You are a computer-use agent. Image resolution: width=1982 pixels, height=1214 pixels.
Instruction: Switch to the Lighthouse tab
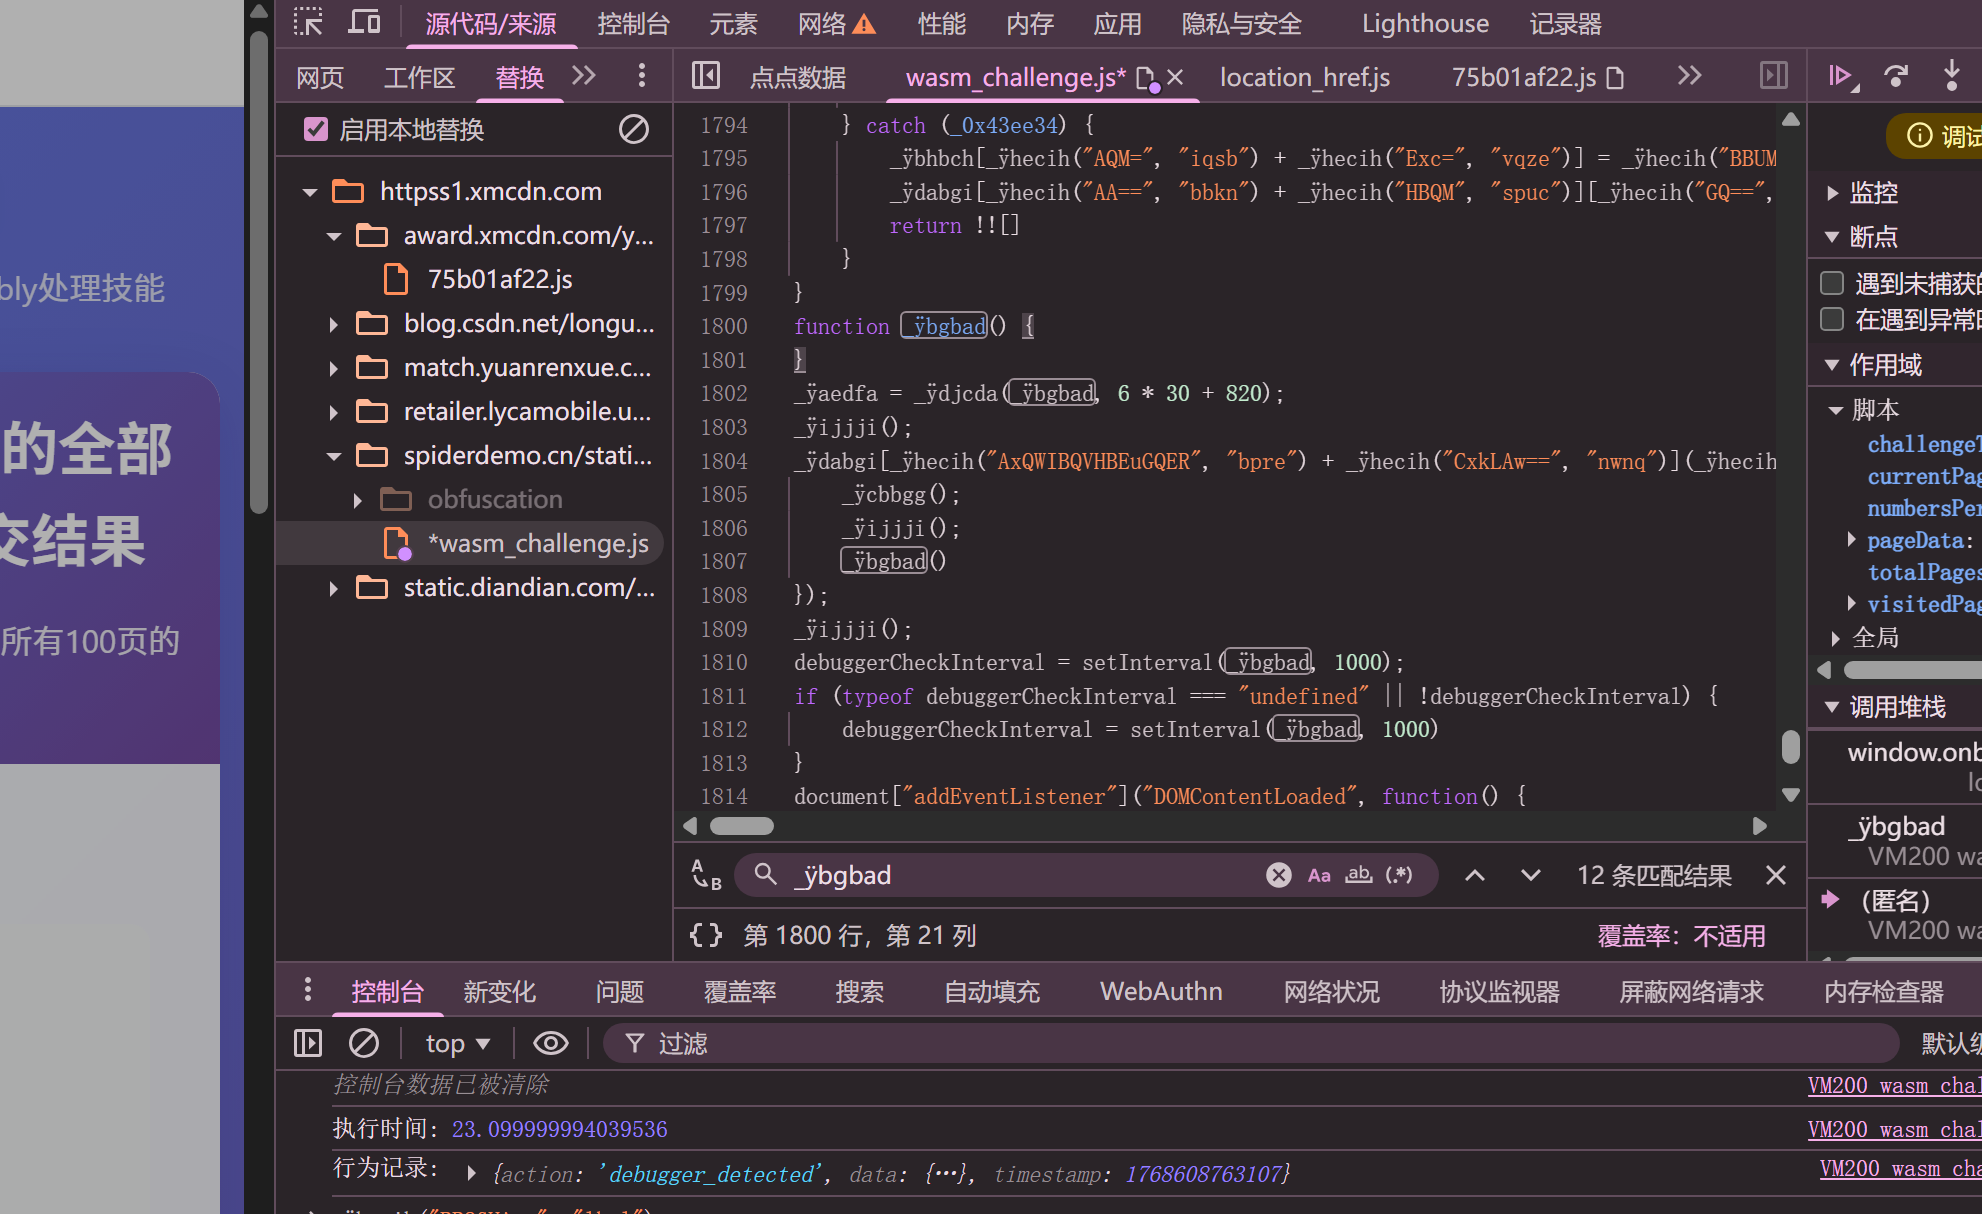[x=1425, y=24]
